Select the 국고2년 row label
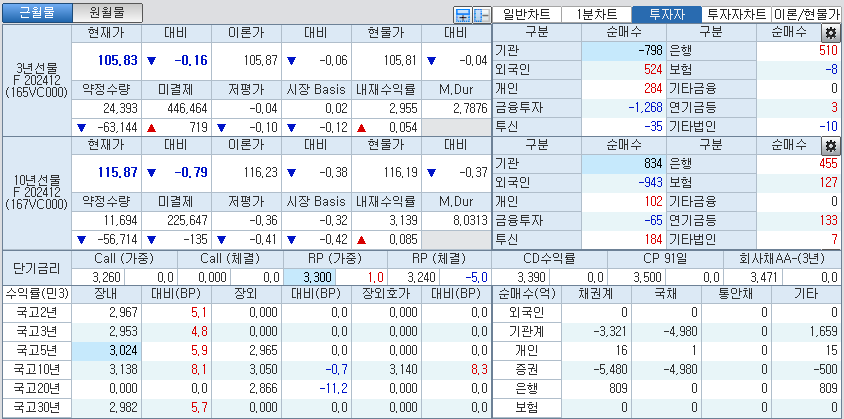 coord(37,312)
